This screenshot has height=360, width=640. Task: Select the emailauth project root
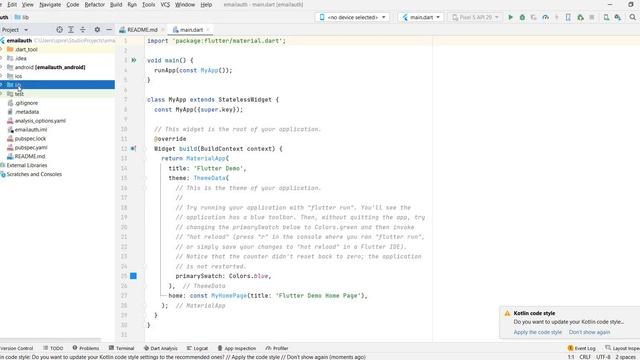click(x=19, y=40)
